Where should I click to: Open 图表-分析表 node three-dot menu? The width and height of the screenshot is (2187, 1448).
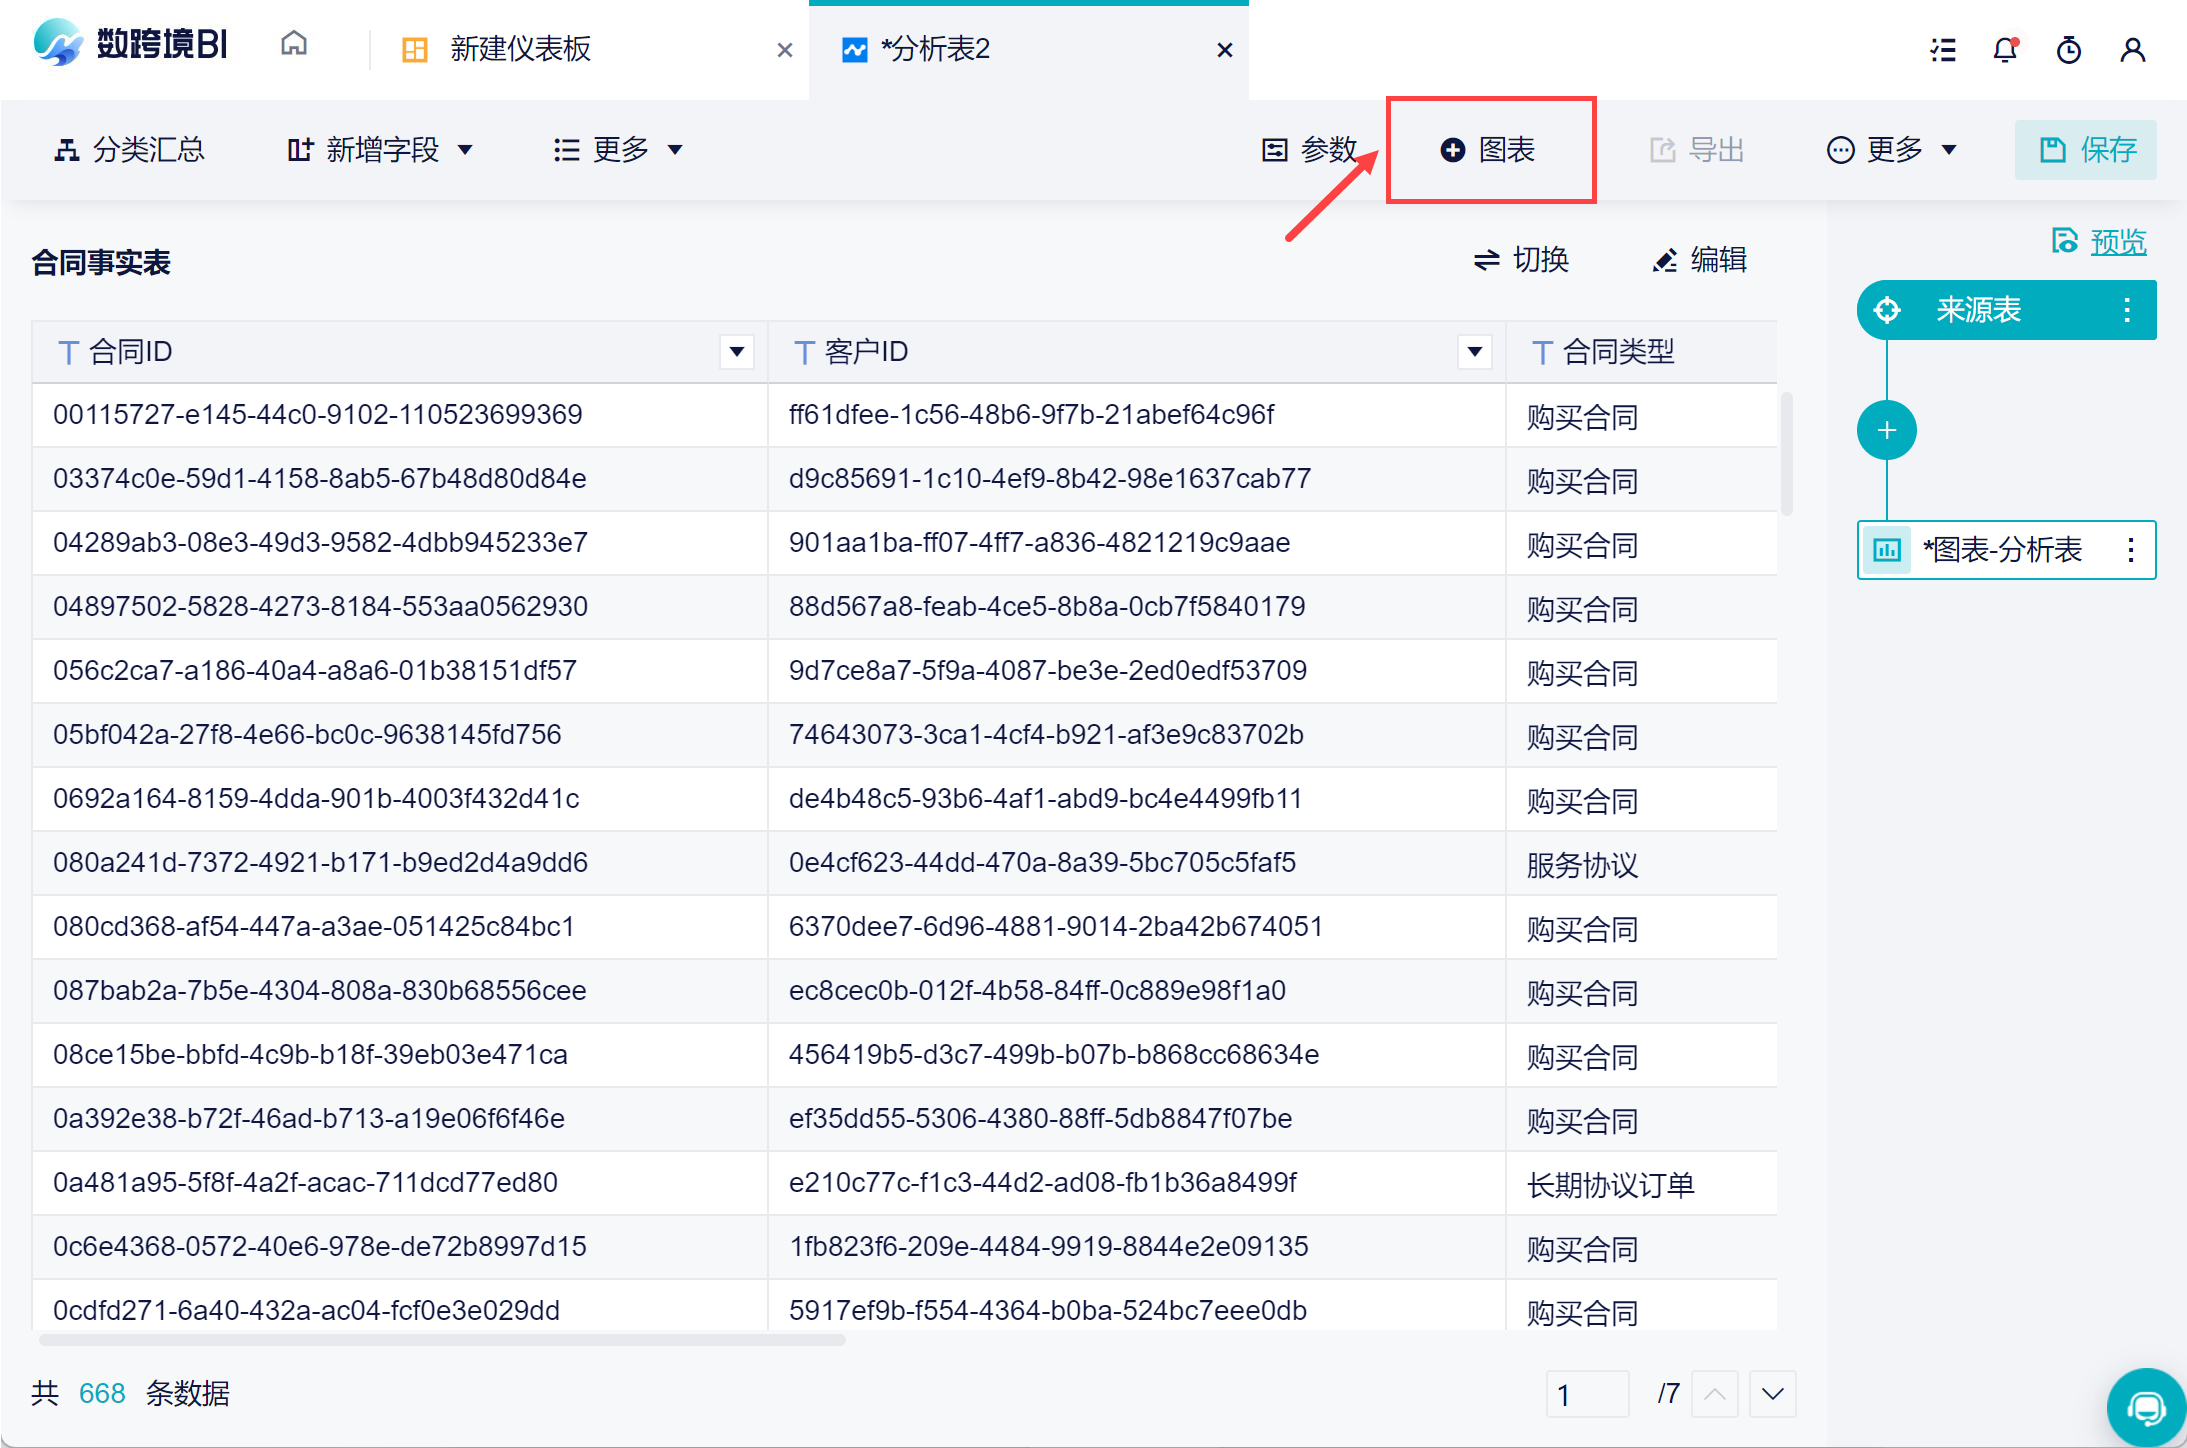(2131, 550)
